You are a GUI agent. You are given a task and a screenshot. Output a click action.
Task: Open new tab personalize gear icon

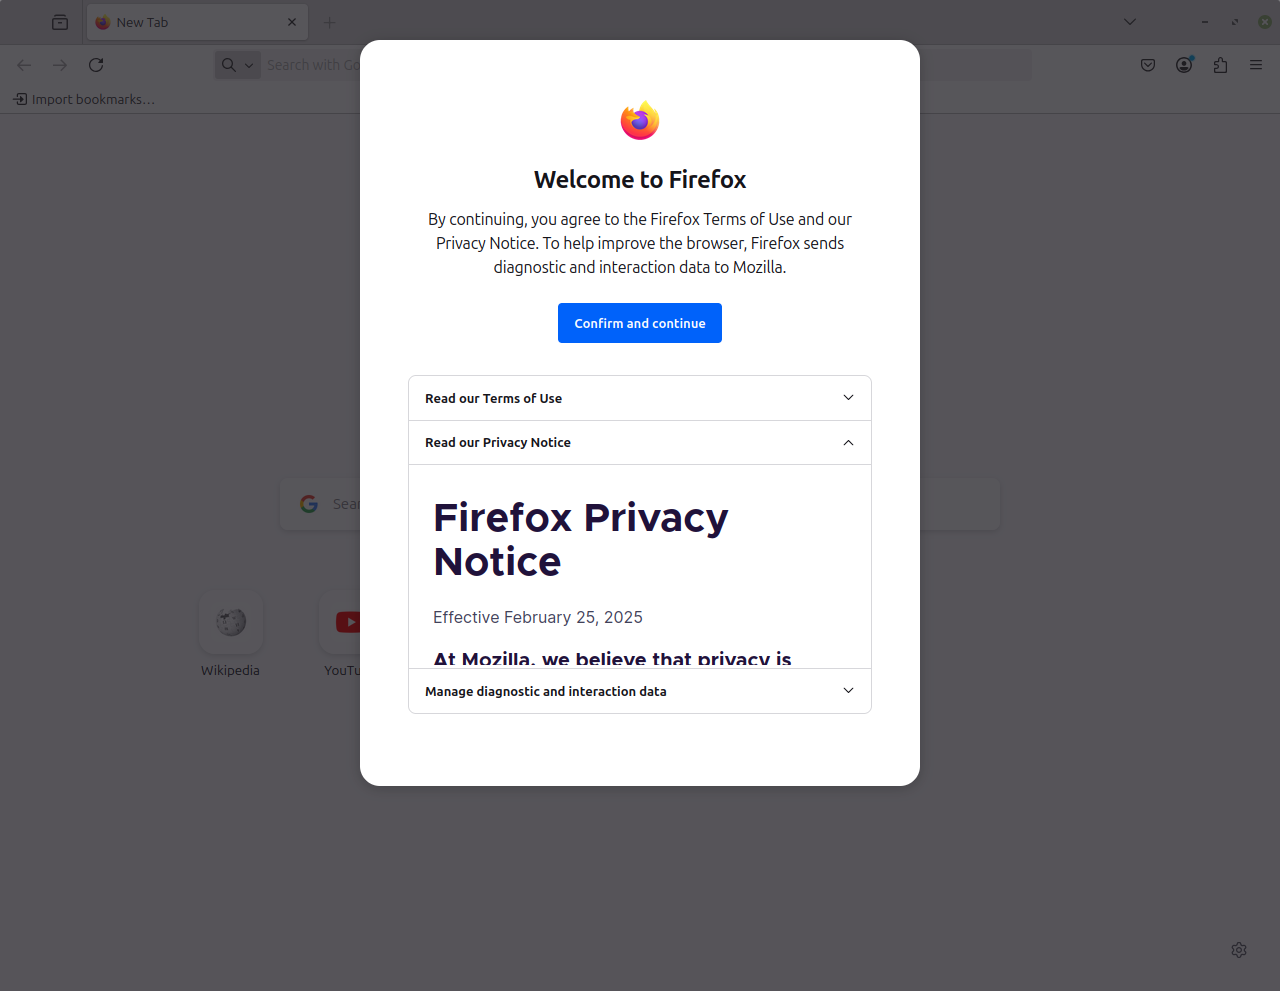[x=1239, y=950]
